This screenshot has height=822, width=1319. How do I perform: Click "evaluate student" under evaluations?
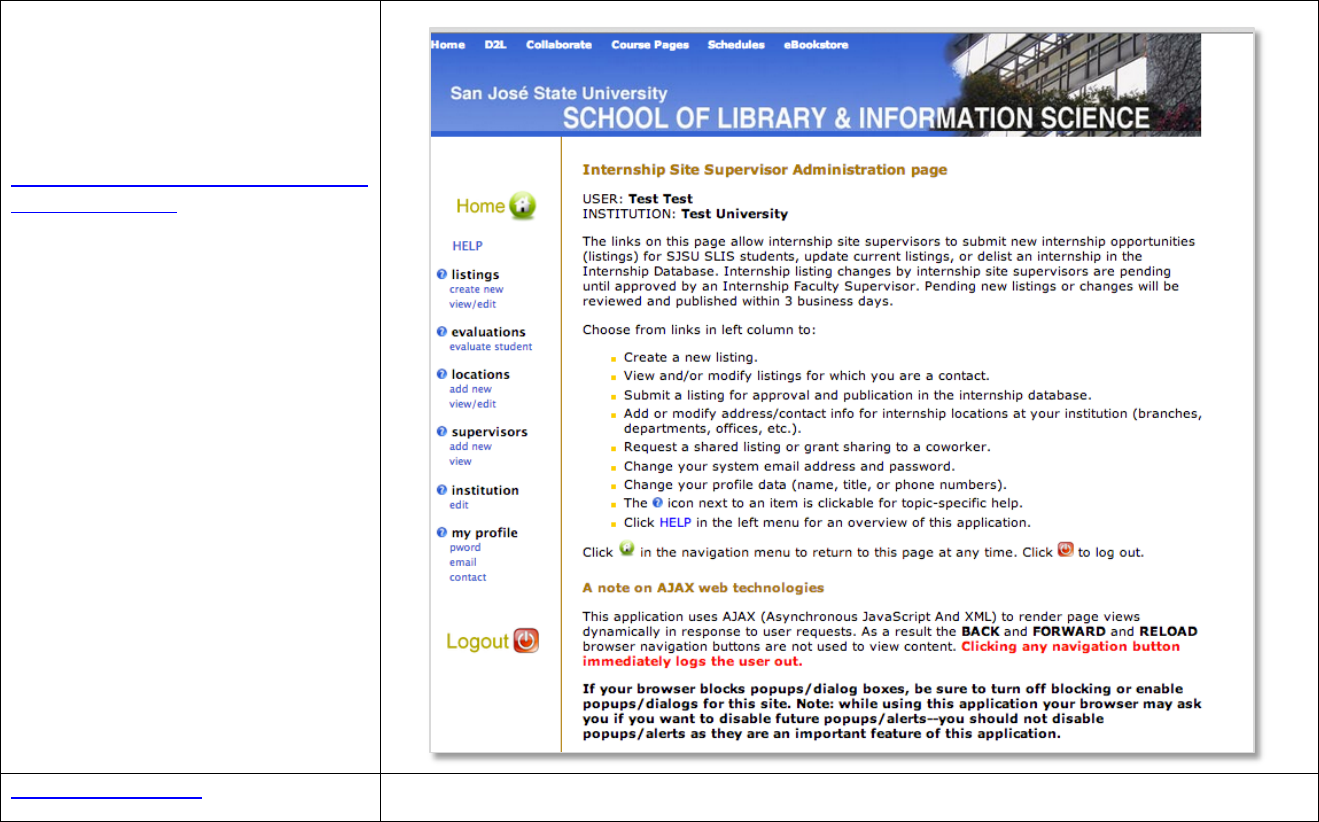point(491,347)
